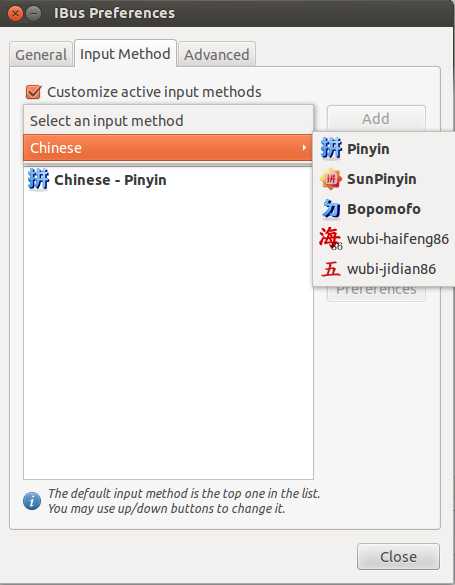Choose the highlighted Chinese menu entry
455x585 pixels.
tap(167, 148)
